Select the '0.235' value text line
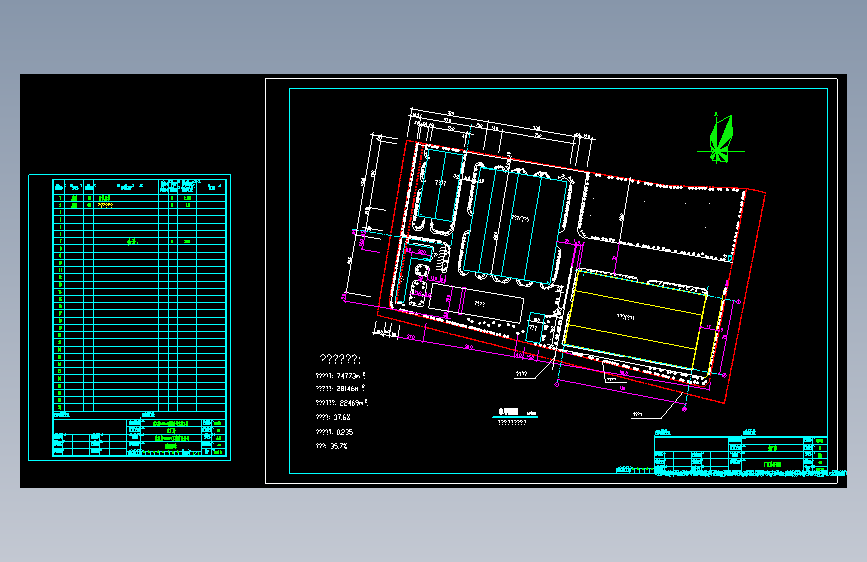 click(x=334, y=432)
